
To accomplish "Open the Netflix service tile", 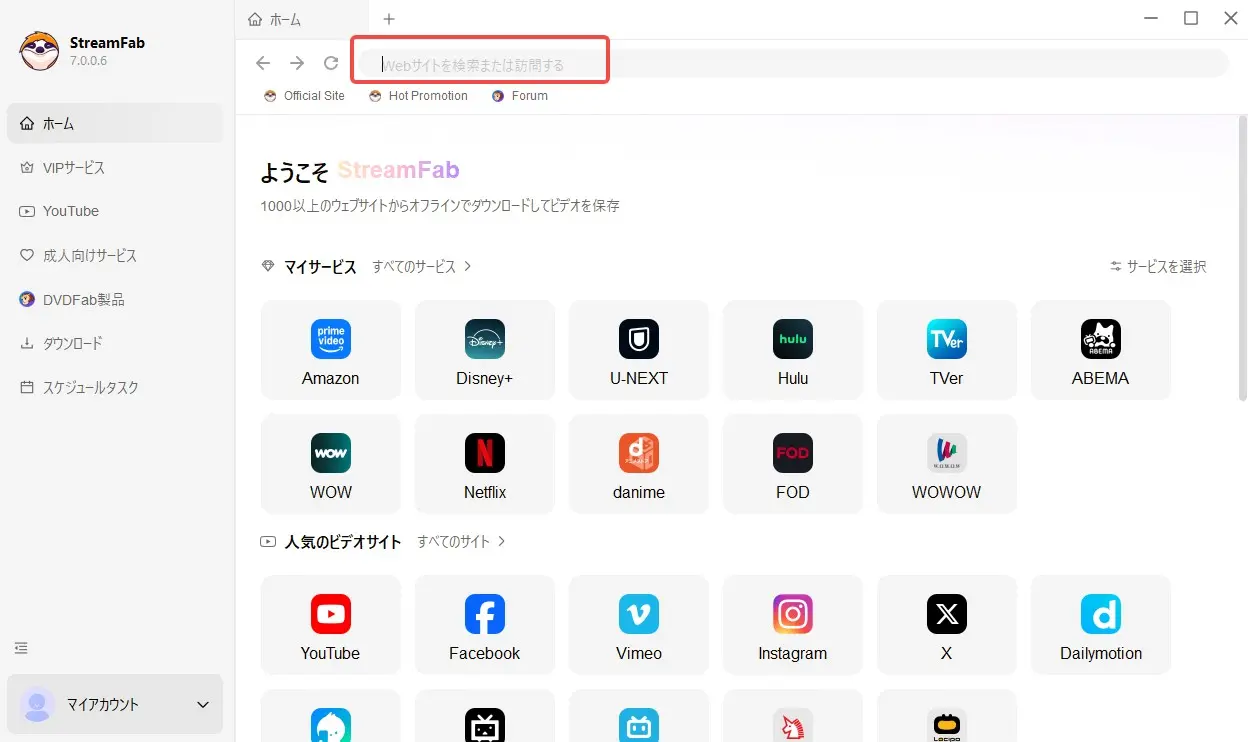I will 484,464.
